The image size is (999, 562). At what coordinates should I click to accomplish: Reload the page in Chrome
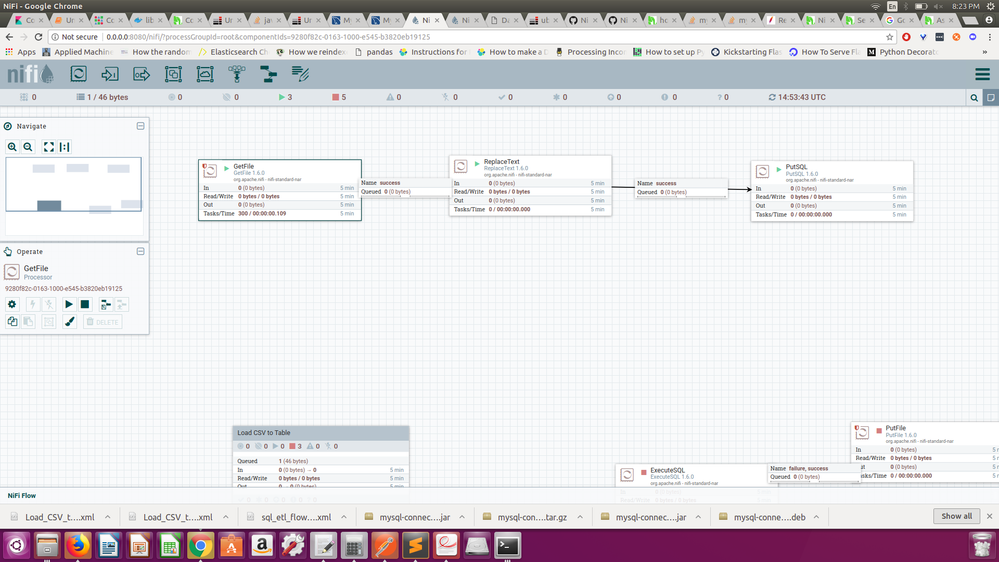(38, 37)
